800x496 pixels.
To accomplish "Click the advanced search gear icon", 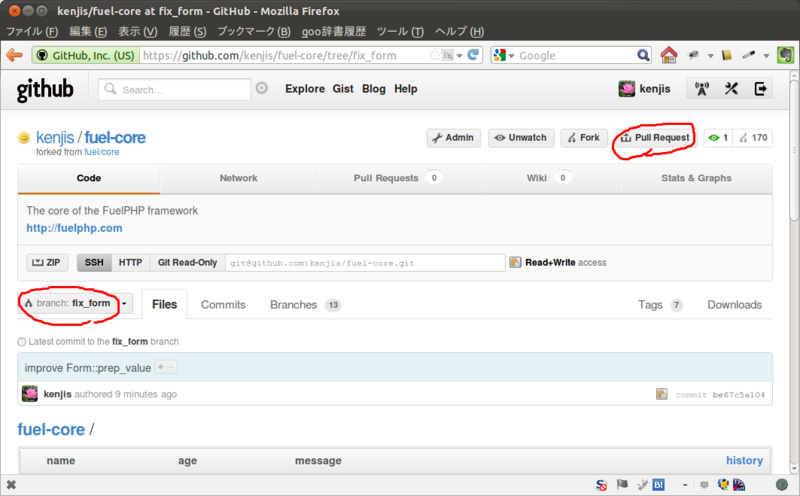I will tap(262, 88).
